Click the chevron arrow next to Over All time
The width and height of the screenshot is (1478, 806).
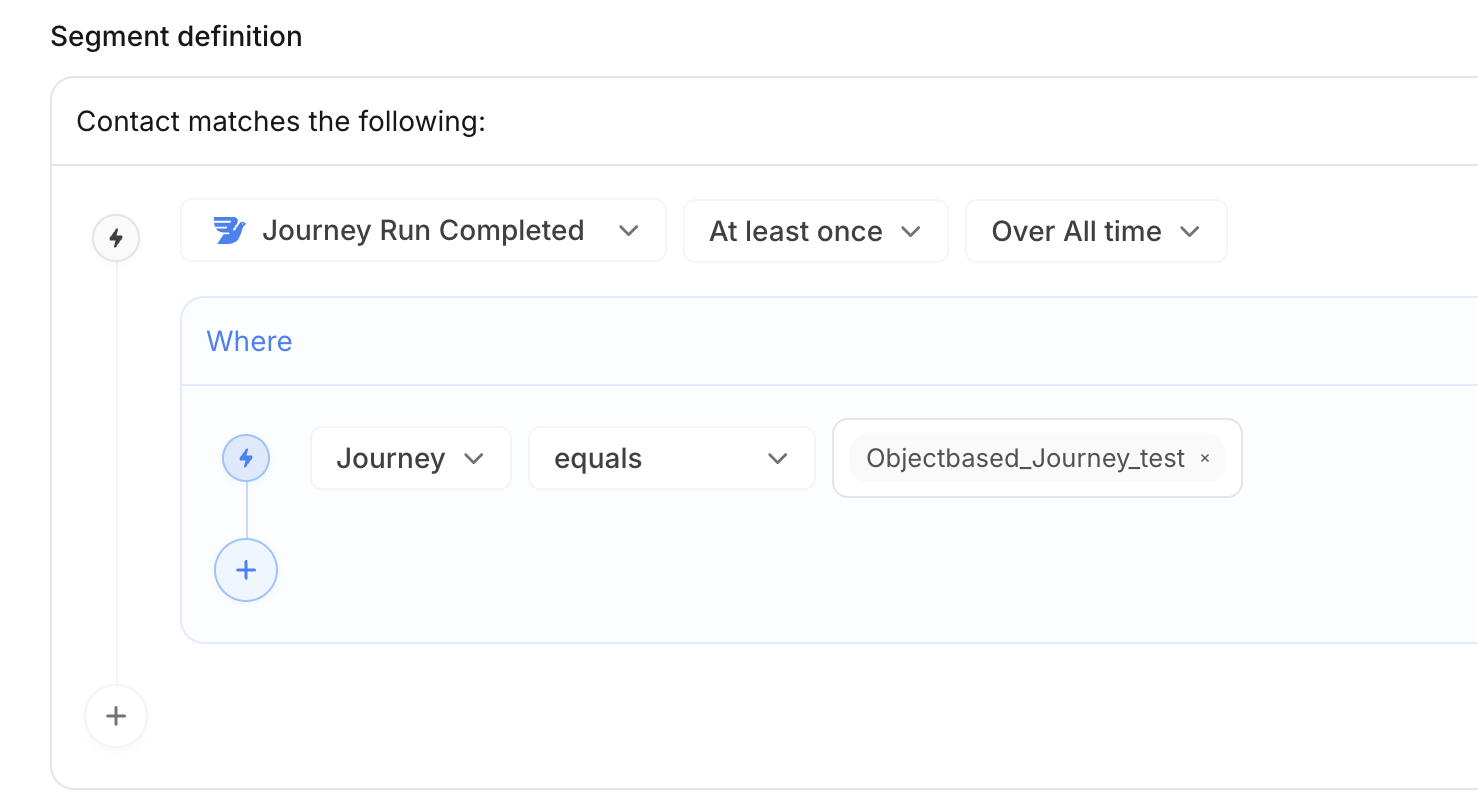[x=1189, y=231]
